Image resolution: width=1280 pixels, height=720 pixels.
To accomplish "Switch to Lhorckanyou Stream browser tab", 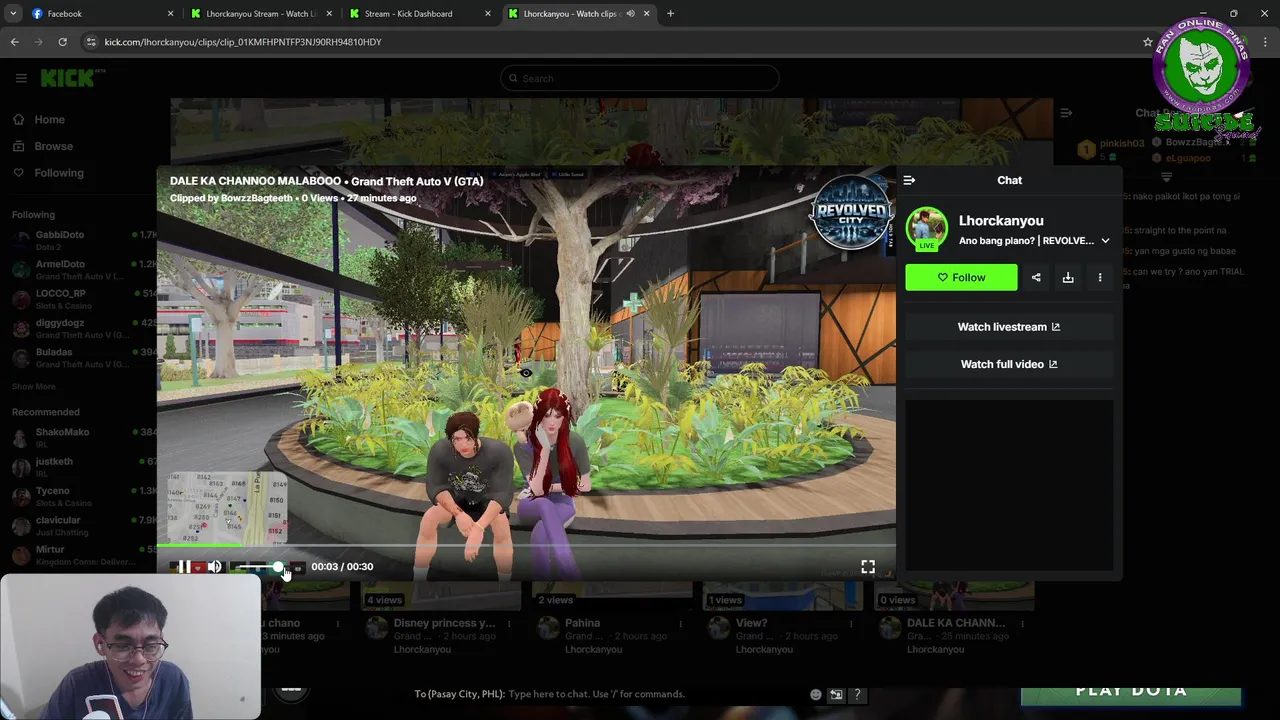I will pos(260,14).
